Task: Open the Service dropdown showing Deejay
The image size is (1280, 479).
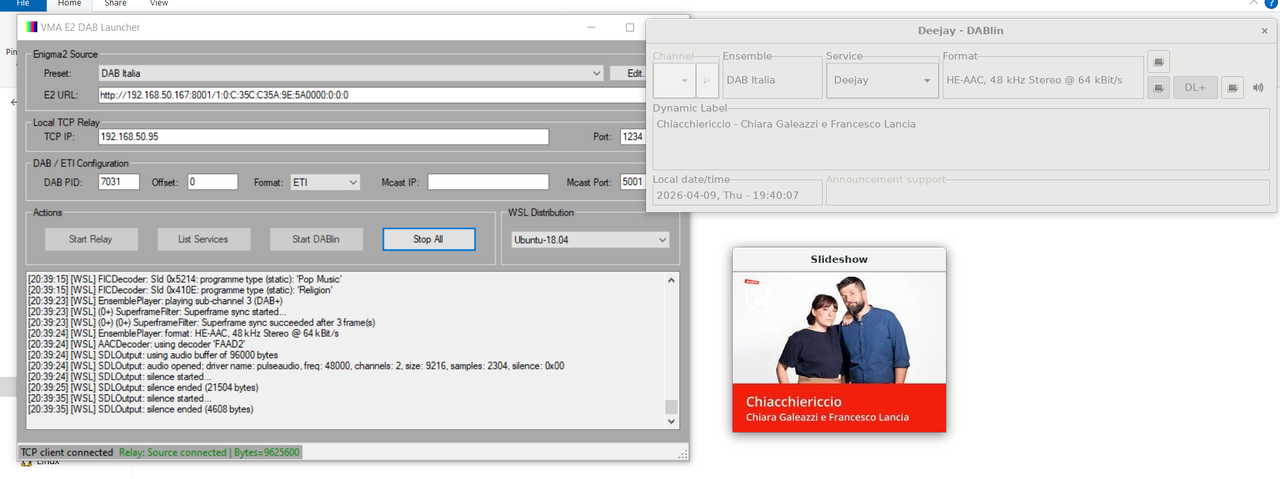Action: (882, 80)
